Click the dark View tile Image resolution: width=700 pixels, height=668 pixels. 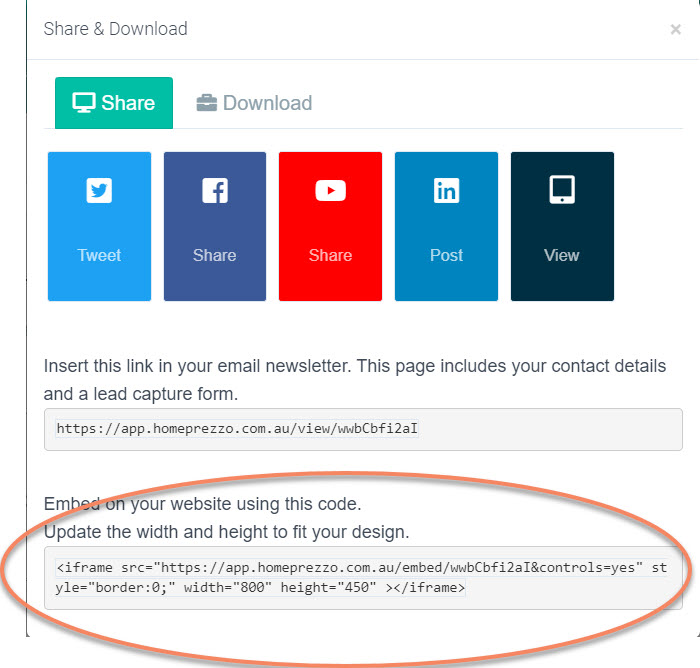pos(562,226)
